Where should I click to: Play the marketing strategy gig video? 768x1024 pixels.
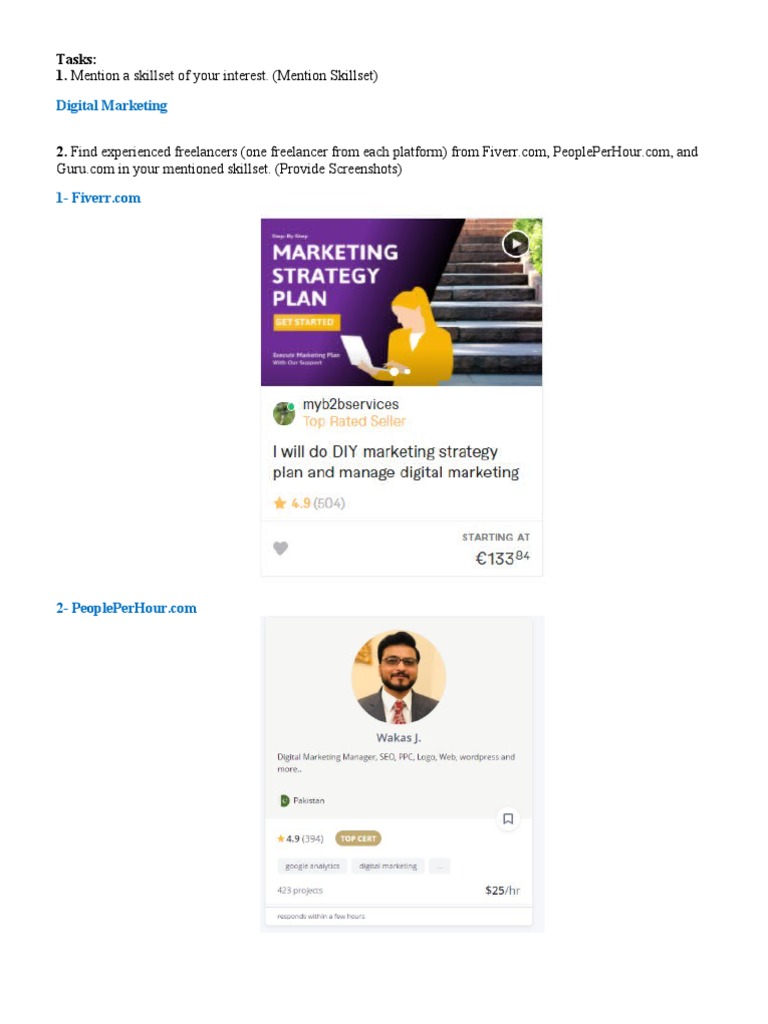[516, 244]
